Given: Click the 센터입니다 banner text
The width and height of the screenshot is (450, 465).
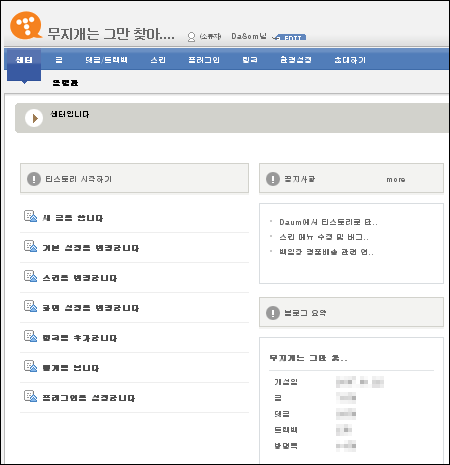Looking at the screenshot, I should (70, 114).
